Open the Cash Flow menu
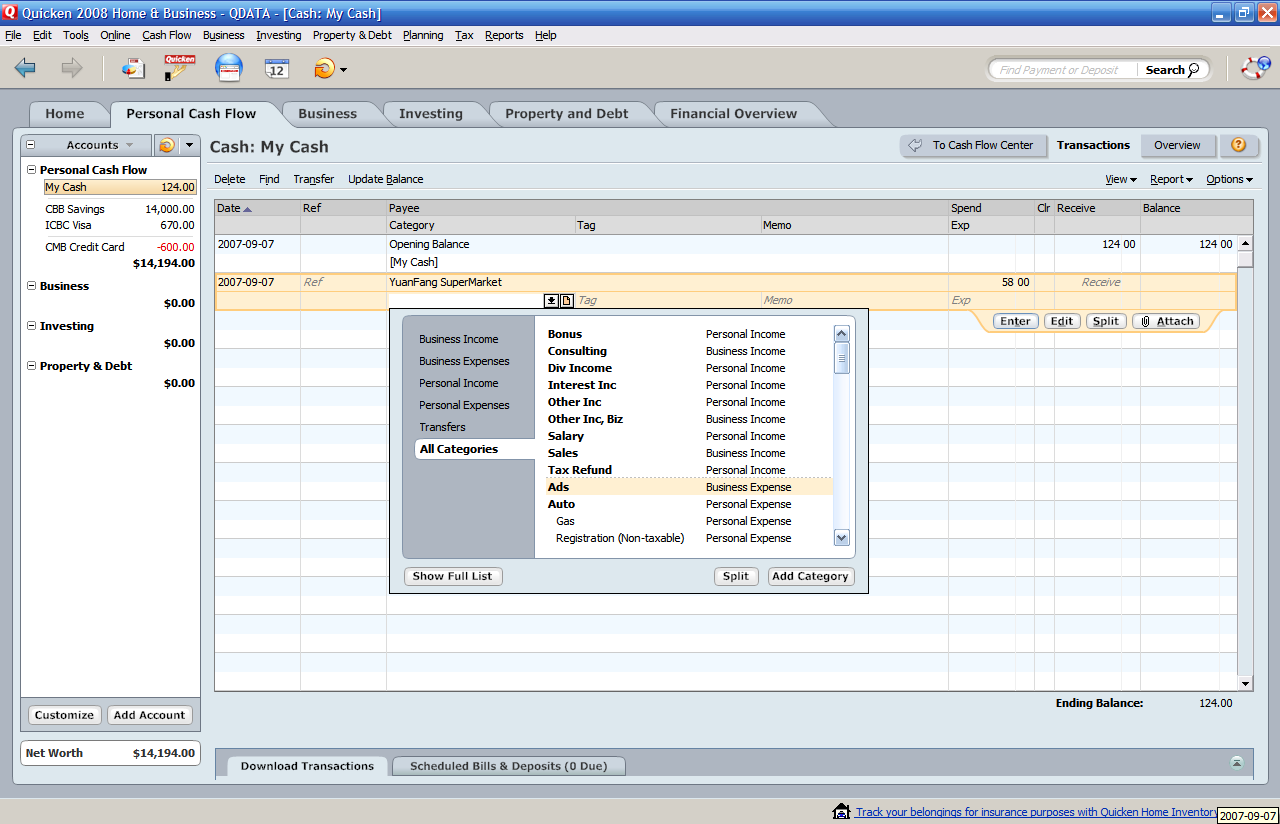This screenshot has height=824, width=1280. pos(167,35)
